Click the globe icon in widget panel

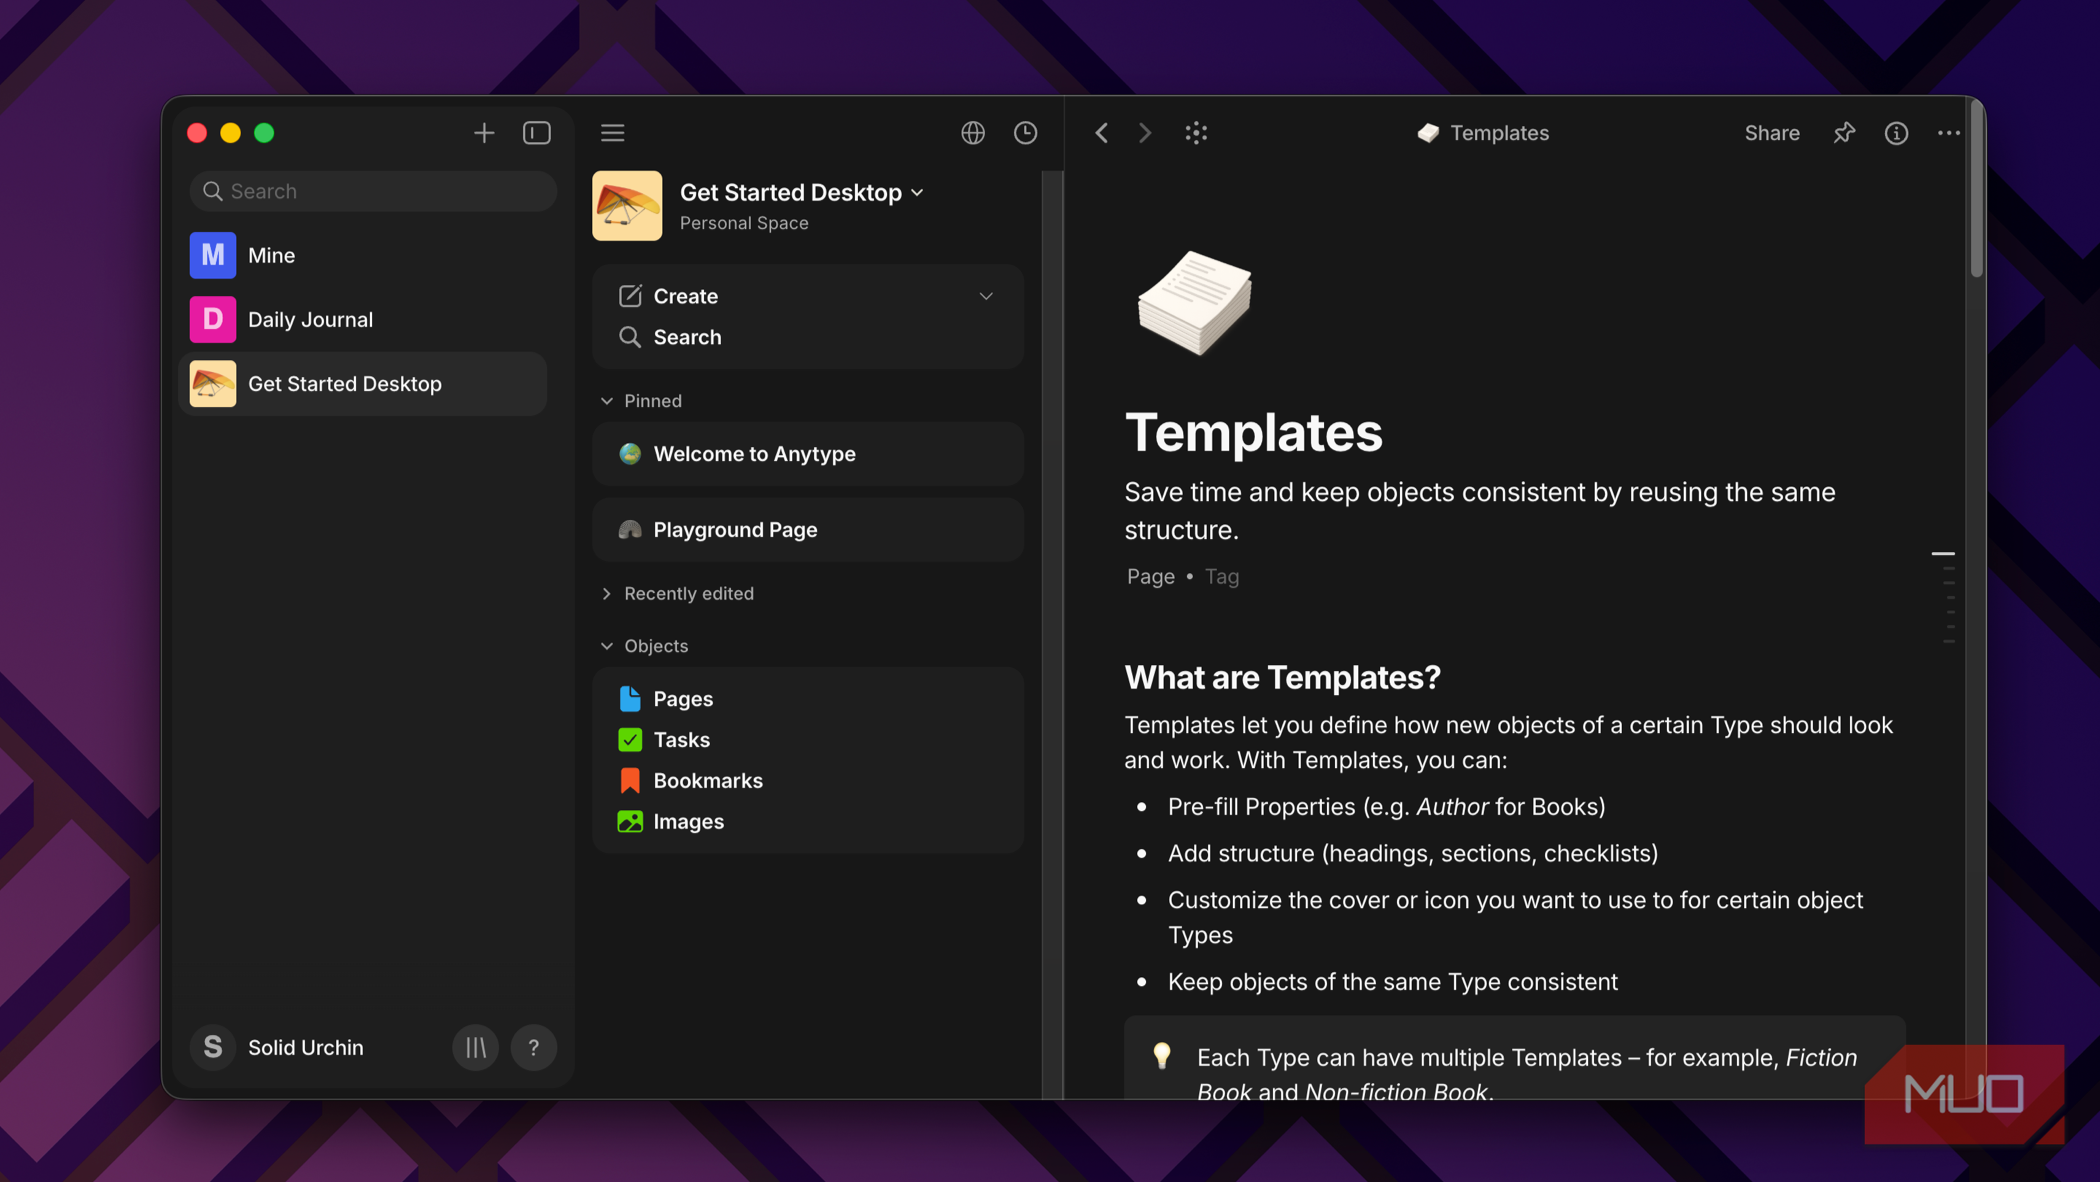tap(973, 133)
